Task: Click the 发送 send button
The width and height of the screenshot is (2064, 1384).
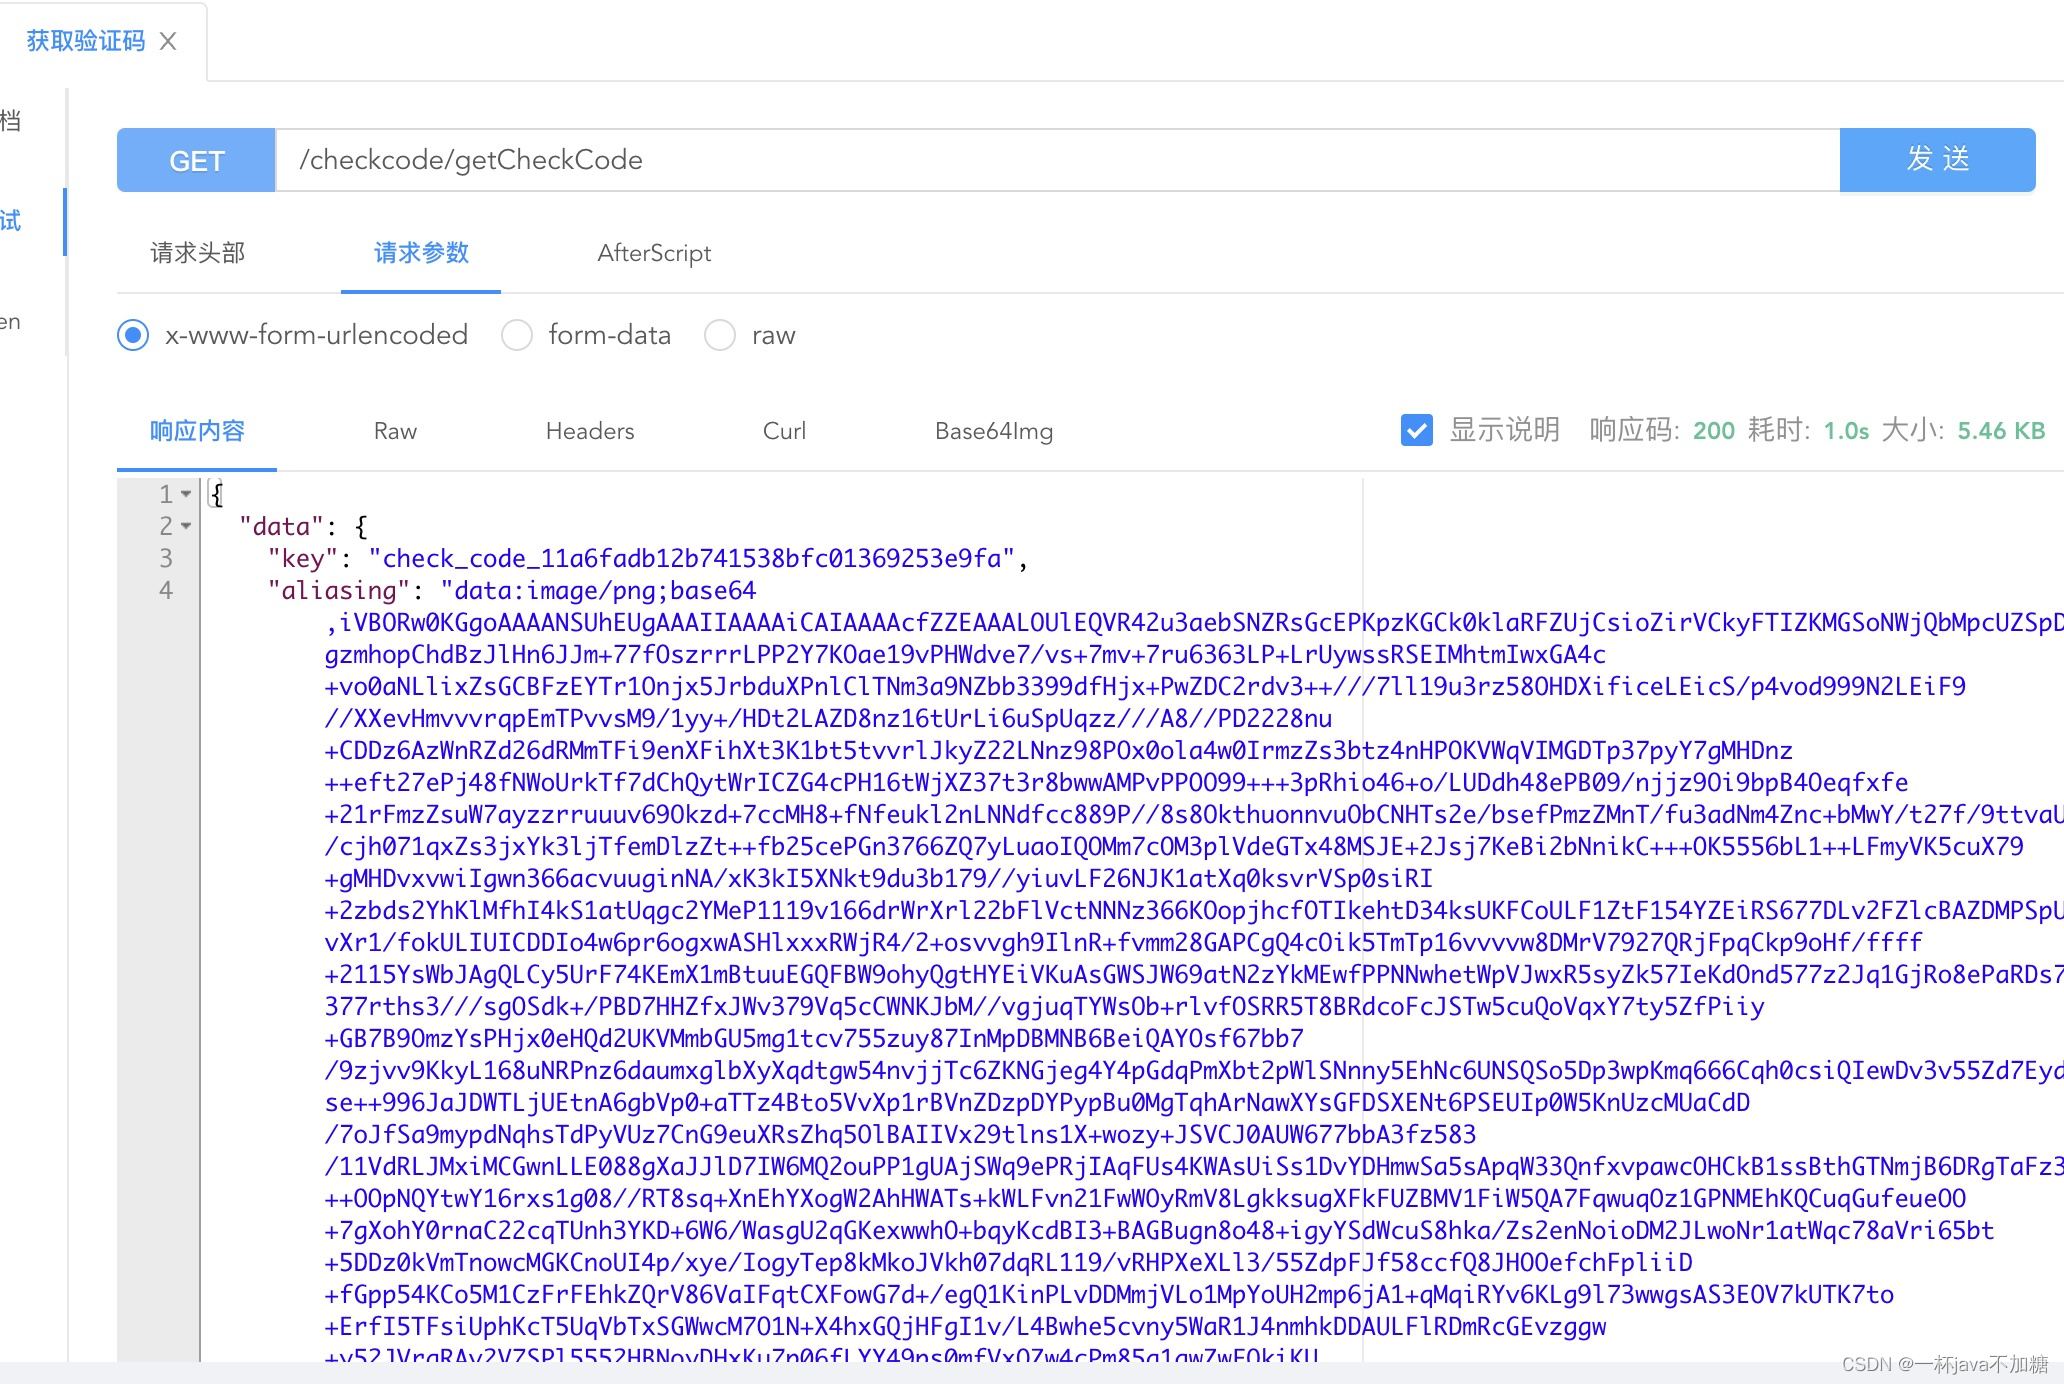Action: click(x=1937, y=160)
